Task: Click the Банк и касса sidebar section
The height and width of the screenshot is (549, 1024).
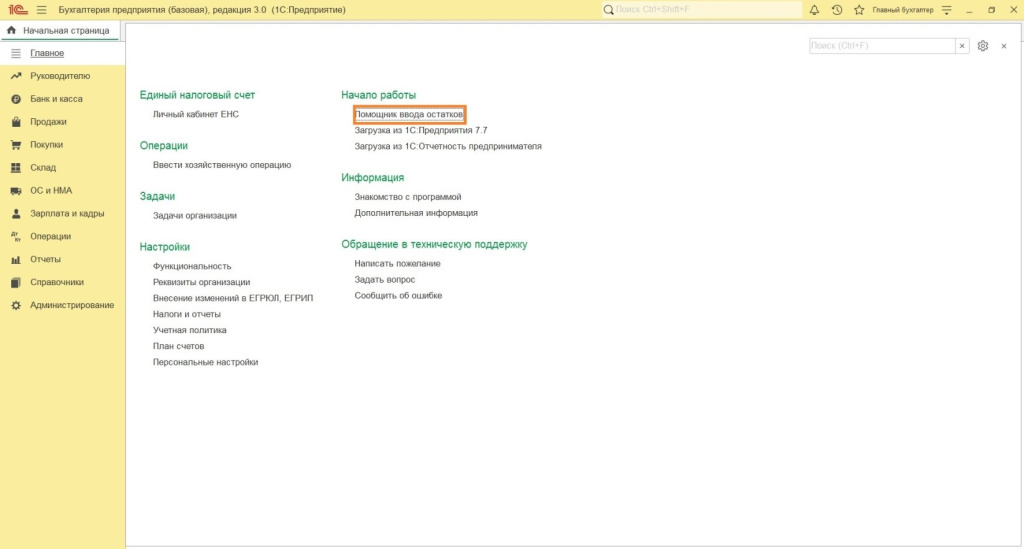Action: [56, 99]
